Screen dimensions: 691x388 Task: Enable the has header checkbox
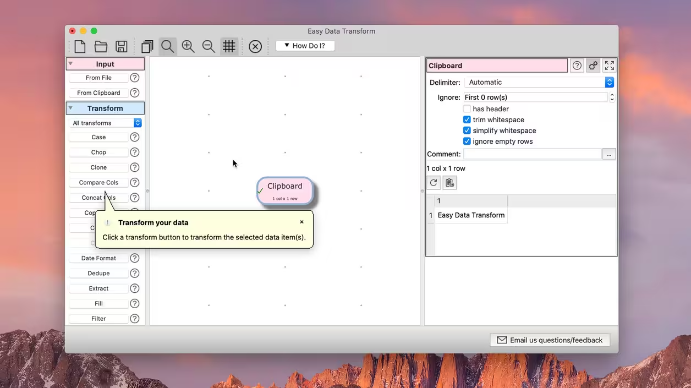coord(467,108)
